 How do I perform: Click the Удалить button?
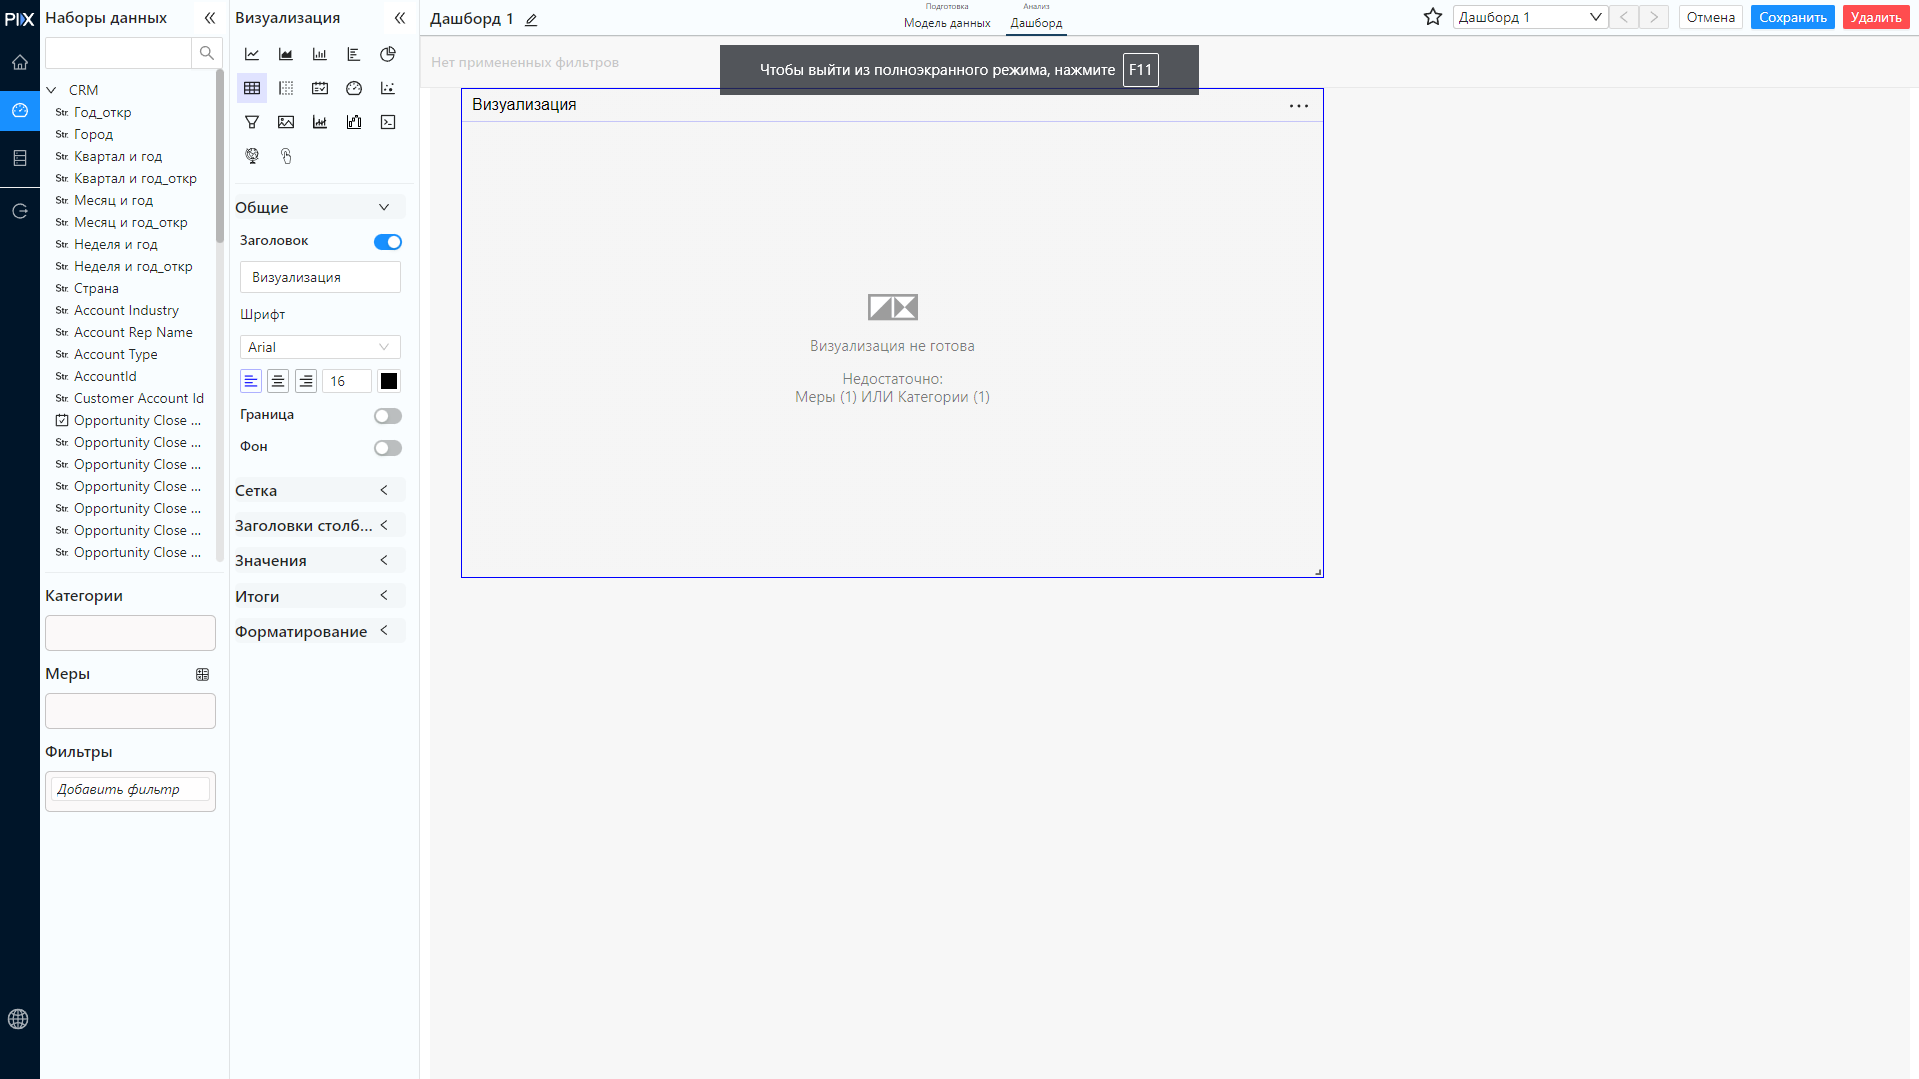[x=1876, y=17]
